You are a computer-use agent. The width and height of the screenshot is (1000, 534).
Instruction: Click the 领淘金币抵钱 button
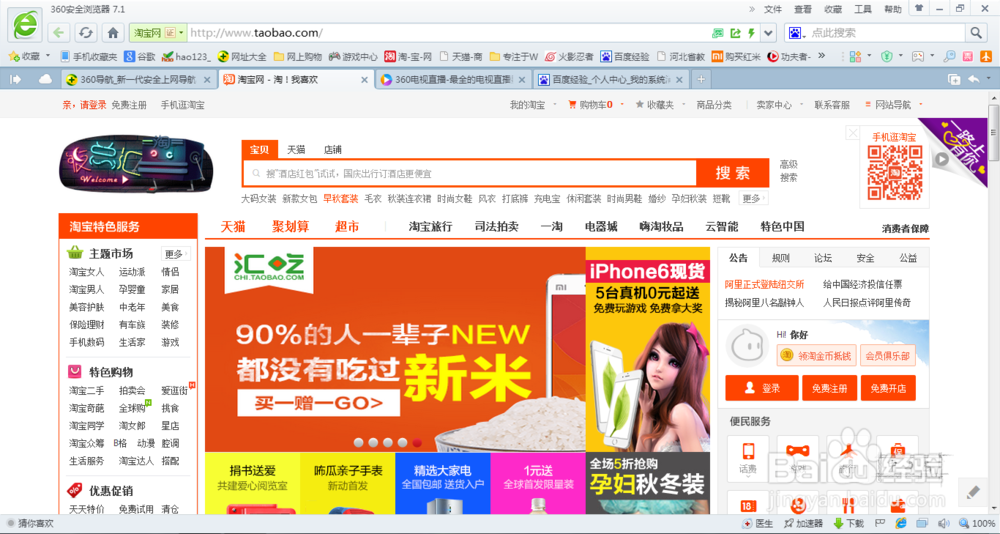coord(816,355)
